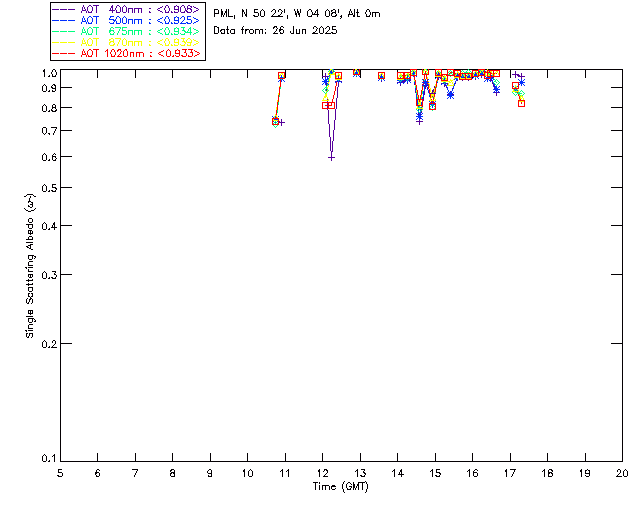Click x-axis tick label 12
This screenshot has width=640, height=512.
point(322,473)
